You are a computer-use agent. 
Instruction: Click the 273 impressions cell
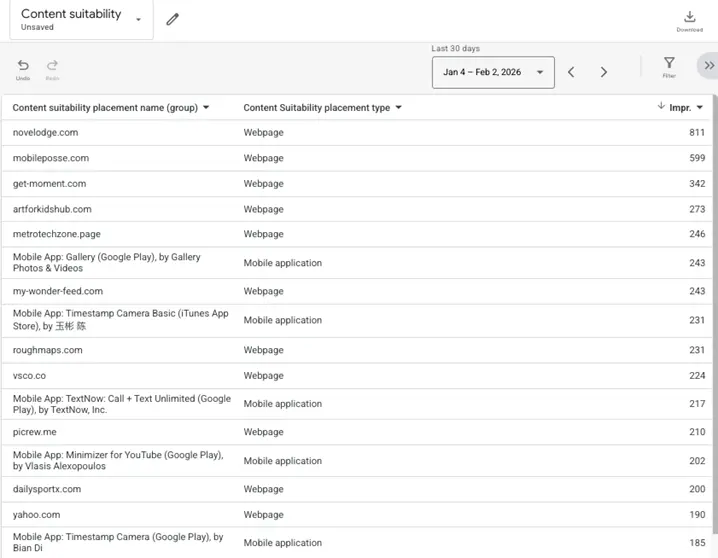coord(697,209)
